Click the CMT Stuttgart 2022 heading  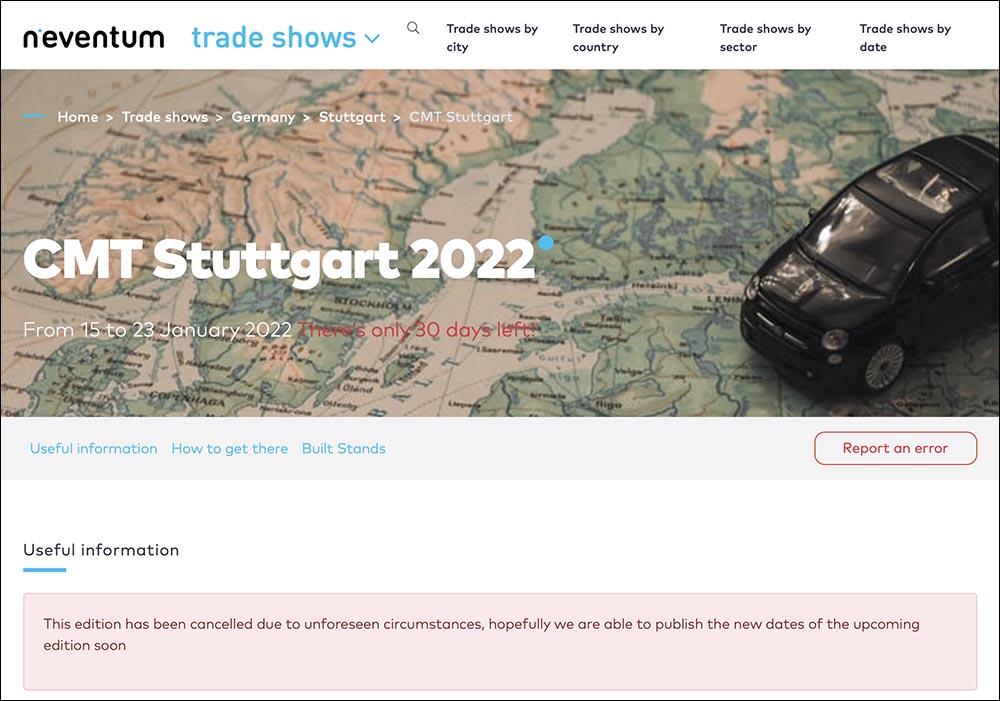pos(279,260)
